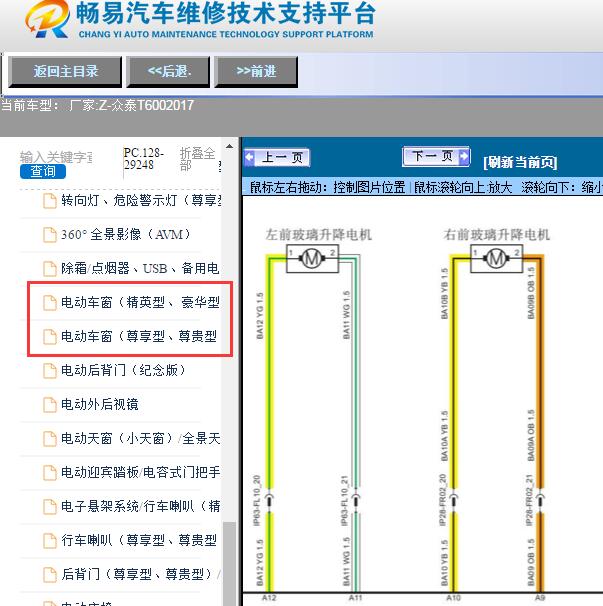603x606 pixels.
Task: Click terminal label A12
Action: pyautogui.click(x=269, y=598)
